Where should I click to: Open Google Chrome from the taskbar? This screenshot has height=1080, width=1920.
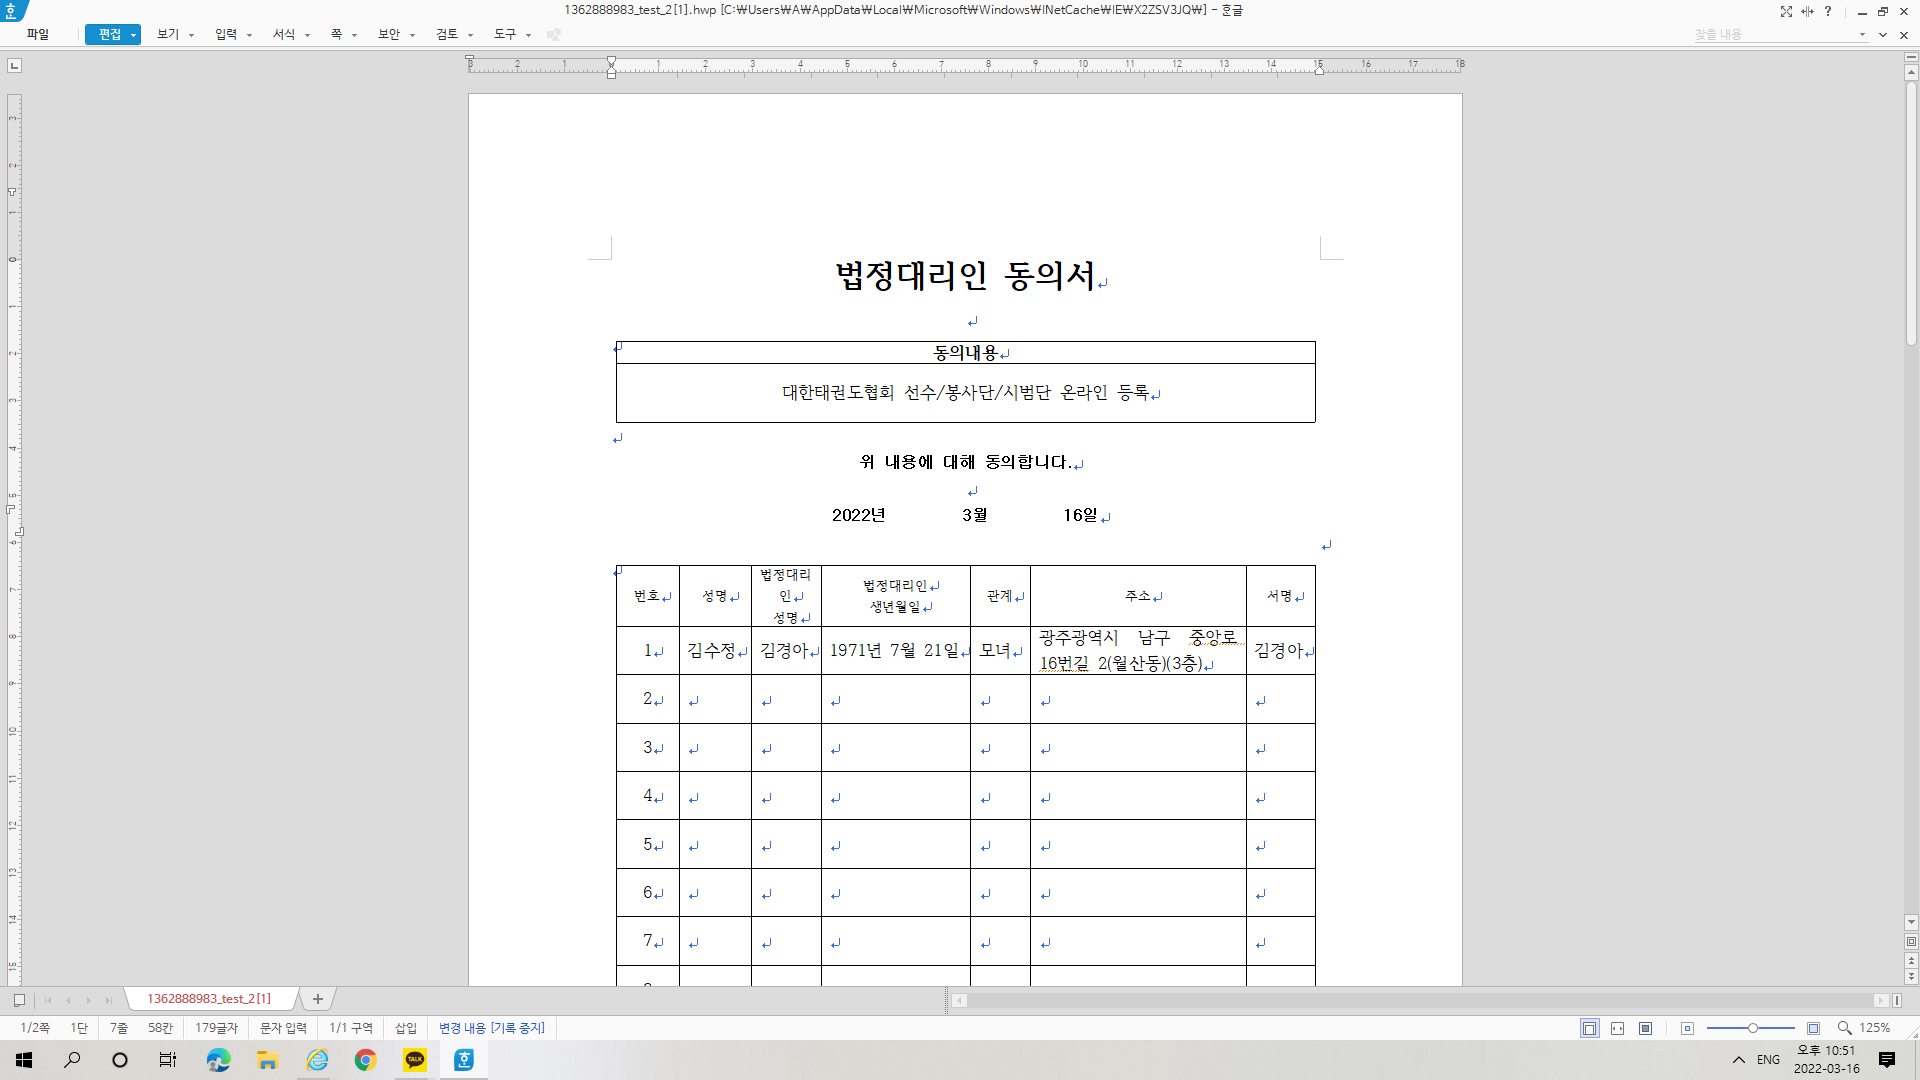tap(365, 1060)
